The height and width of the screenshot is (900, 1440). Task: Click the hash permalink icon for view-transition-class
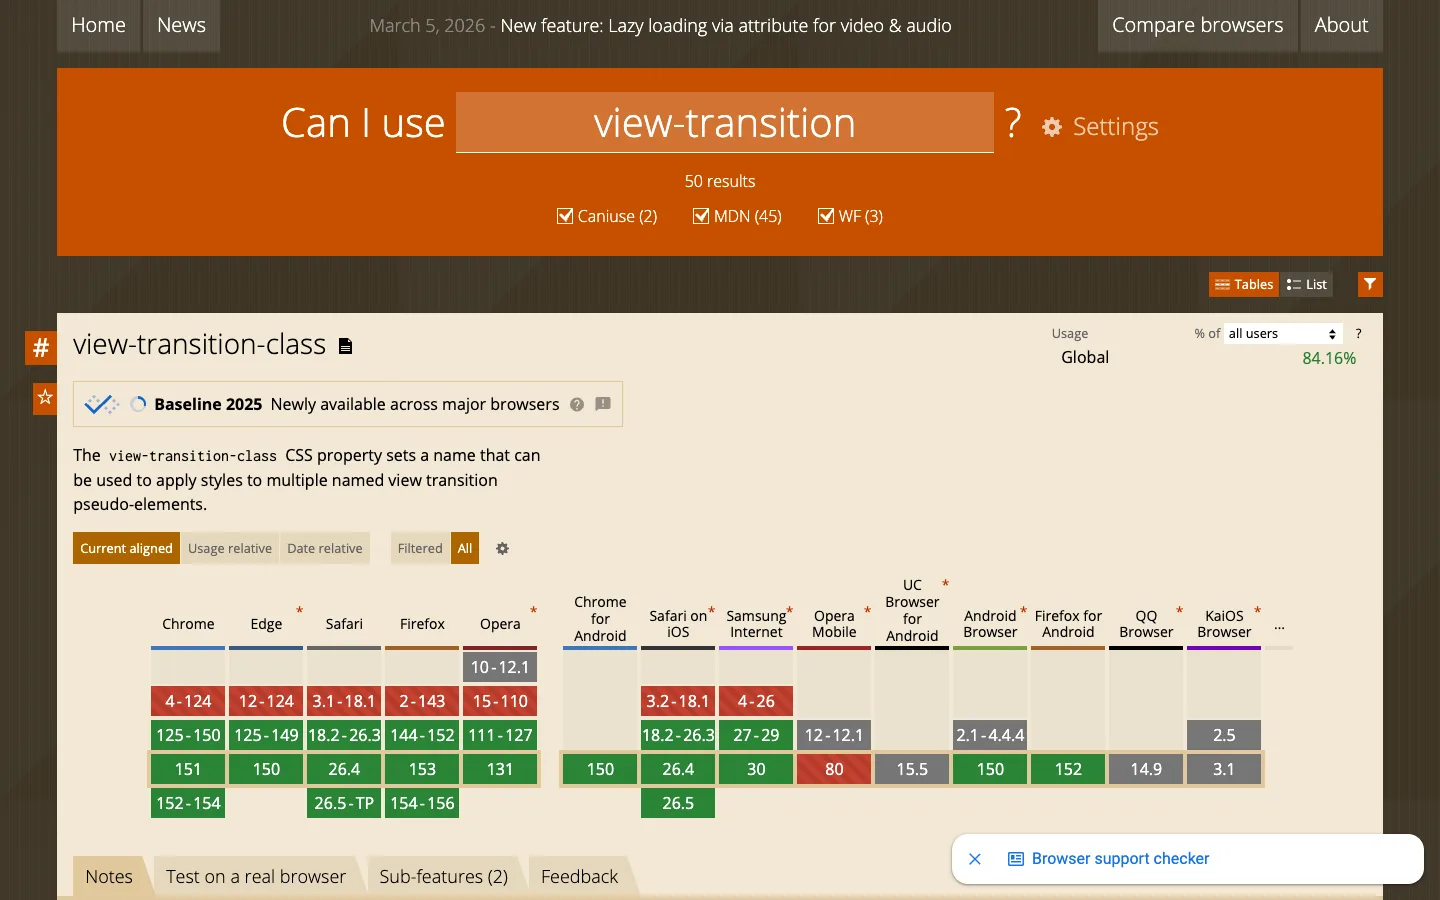[41, 348]
